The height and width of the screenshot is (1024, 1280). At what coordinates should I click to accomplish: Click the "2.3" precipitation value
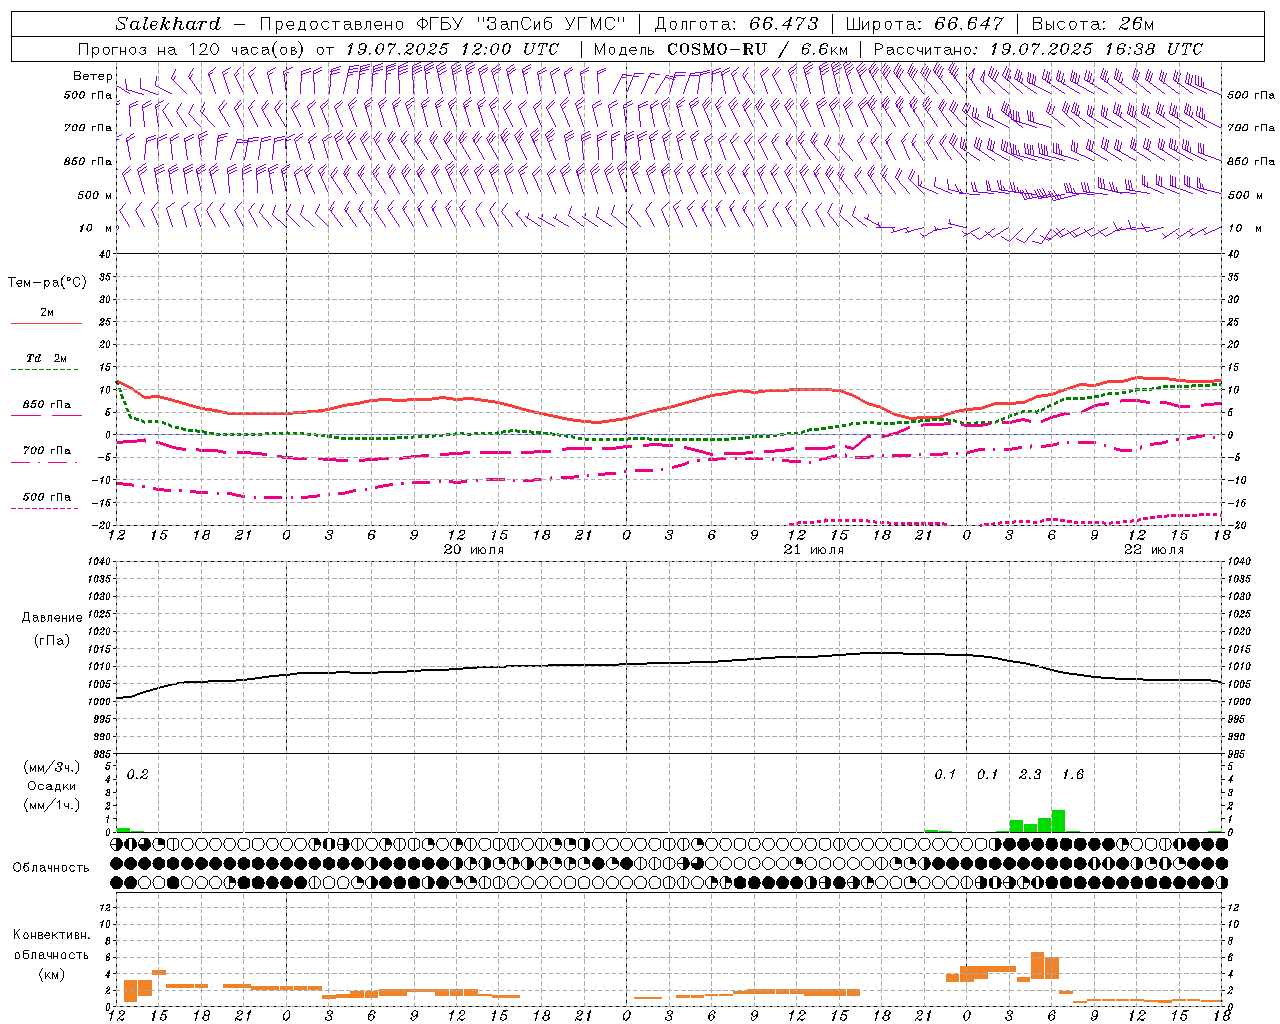coord(1030,774)
